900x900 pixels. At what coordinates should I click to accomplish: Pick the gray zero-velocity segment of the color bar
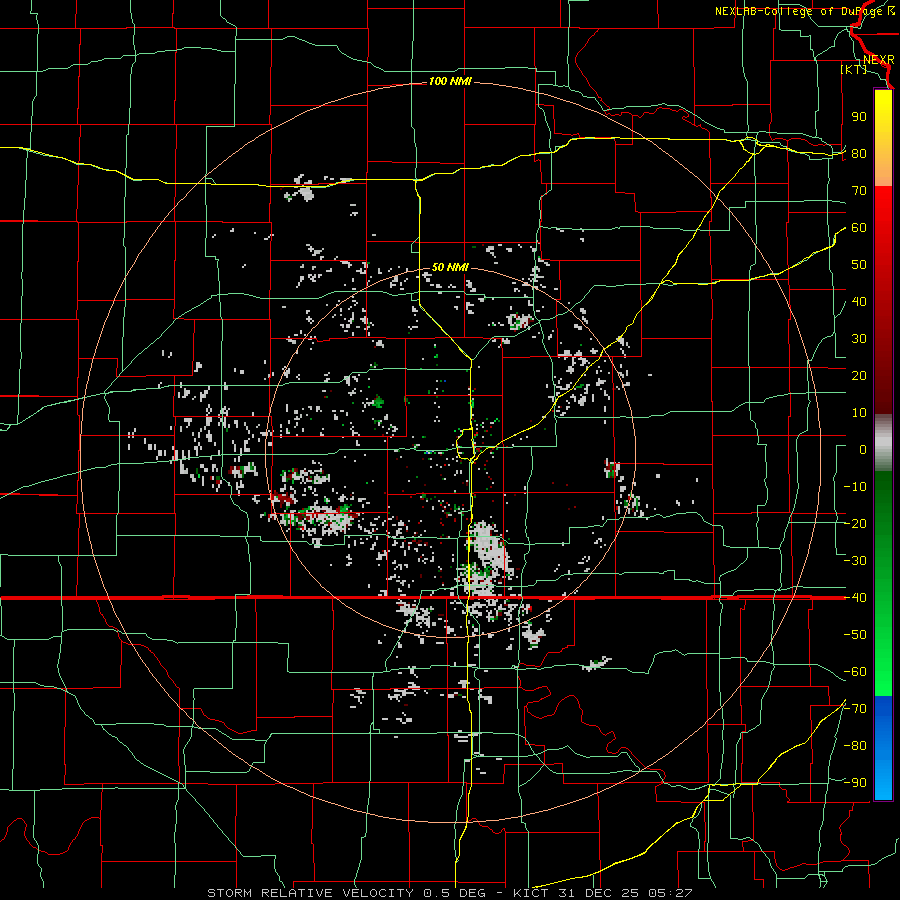(883, 443)
